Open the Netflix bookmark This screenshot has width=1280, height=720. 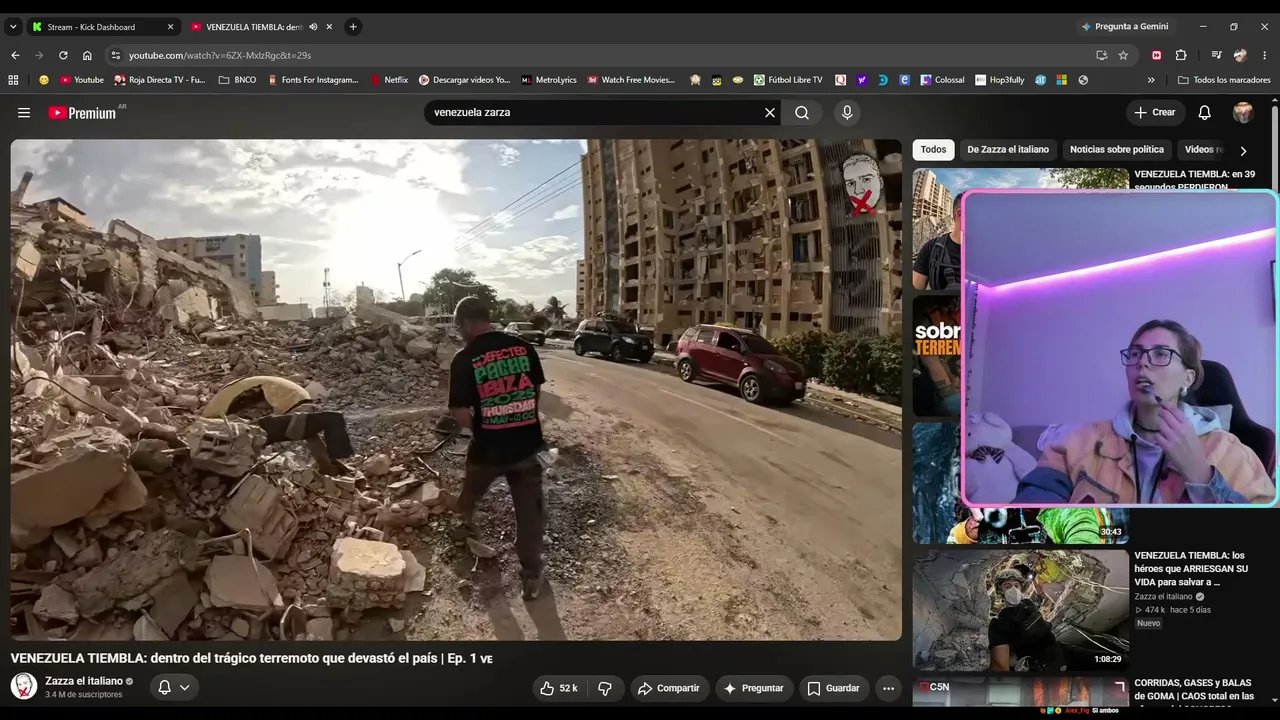click(x=390, y=80)
